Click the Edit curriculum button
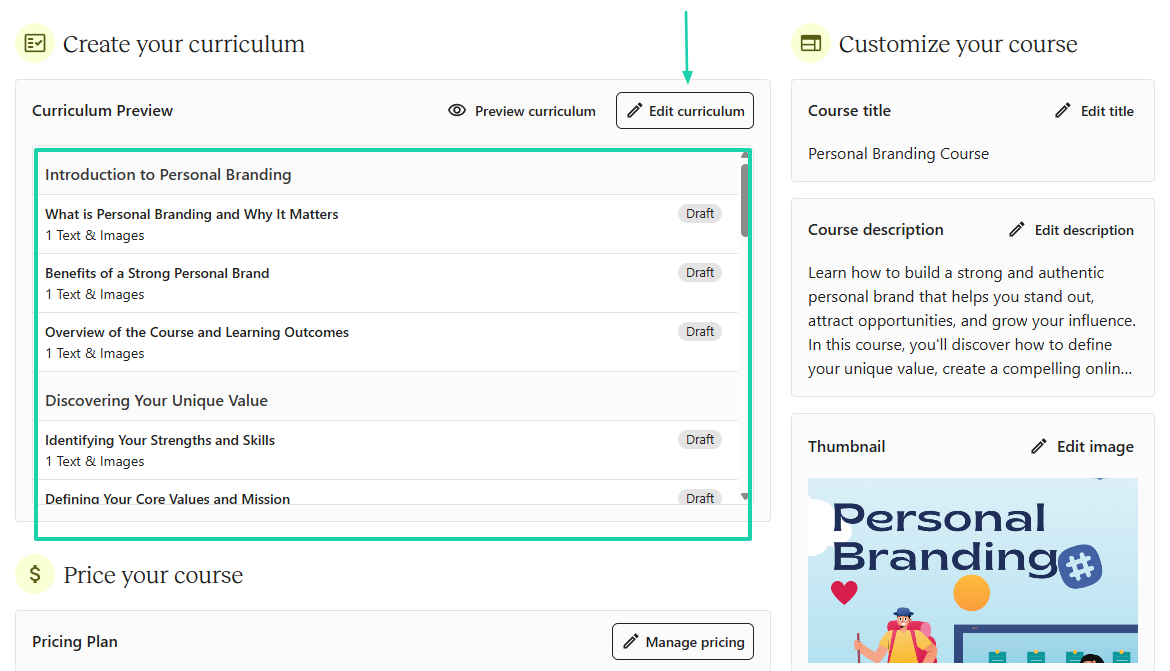1170x671 pixels. 684,110
